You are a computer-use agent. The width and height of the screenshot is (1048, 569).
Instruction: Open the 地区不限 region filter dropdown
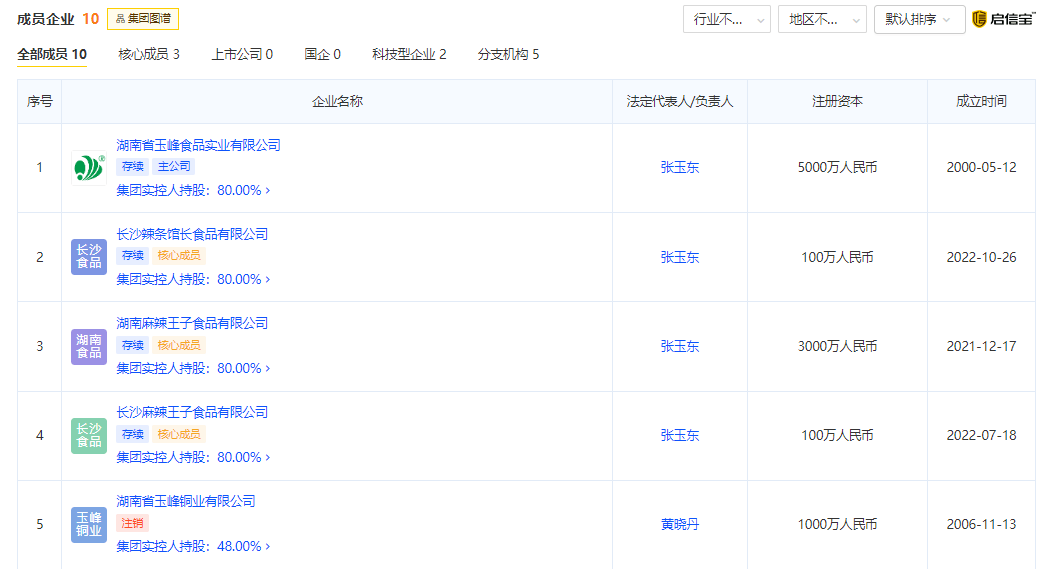[x=822, y=19]
